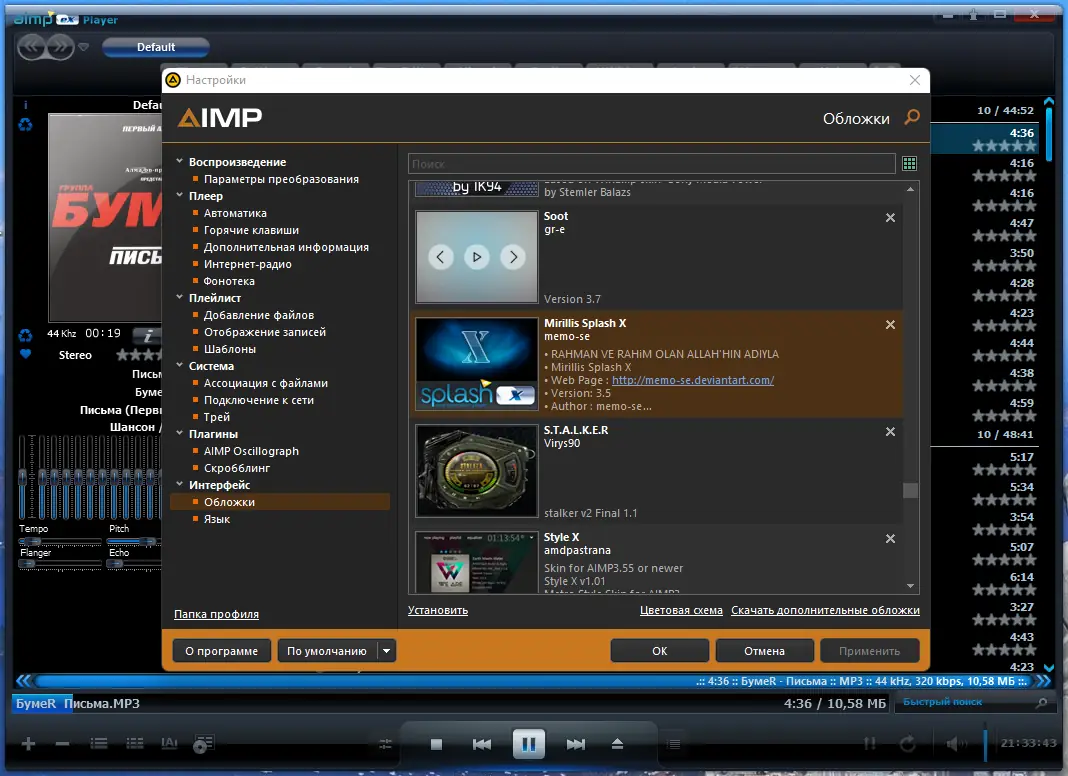Viewport: 1068px width, 776px height.
Task: Toggle the heart favorite icon
Action: (x=25, y=354)
